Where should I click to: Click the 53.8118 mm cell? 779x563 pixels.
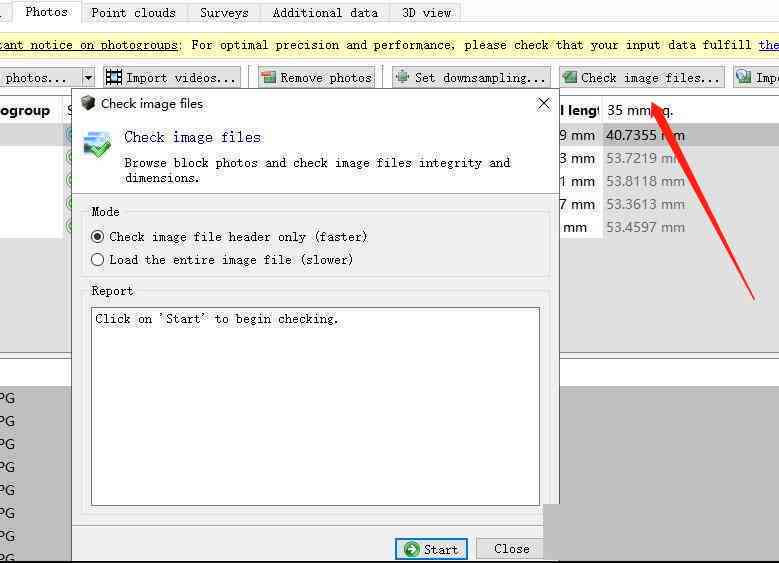pos(645,181)
